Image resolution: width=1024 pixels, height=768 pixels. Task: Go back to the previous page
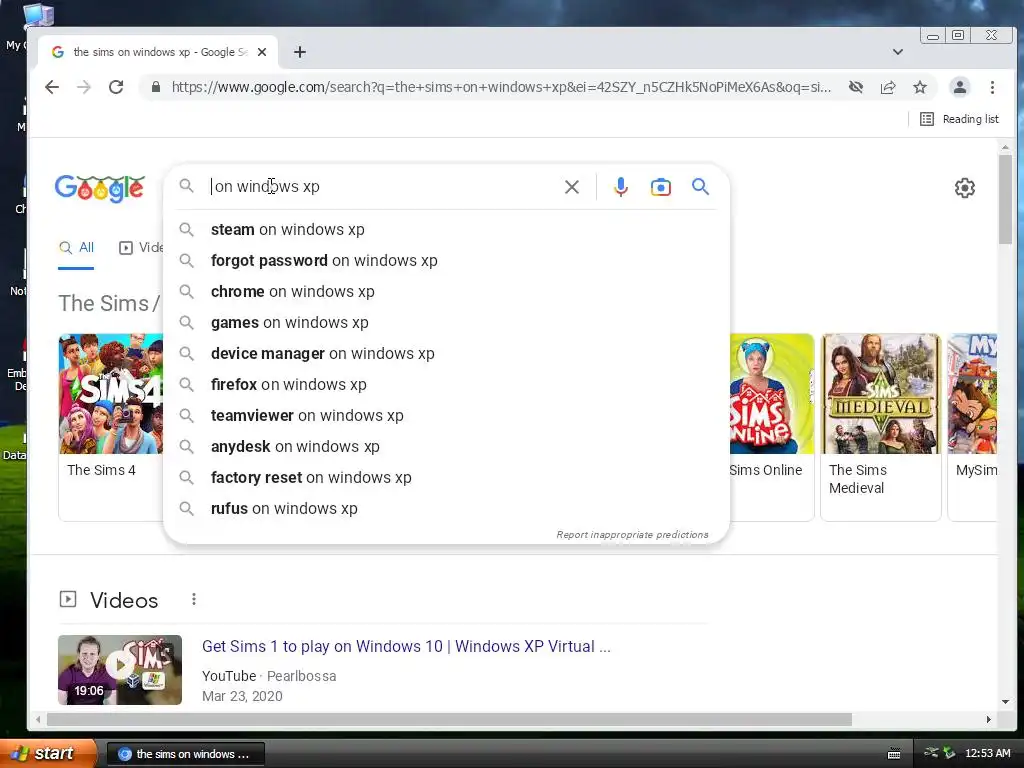(x=52, y=87)
